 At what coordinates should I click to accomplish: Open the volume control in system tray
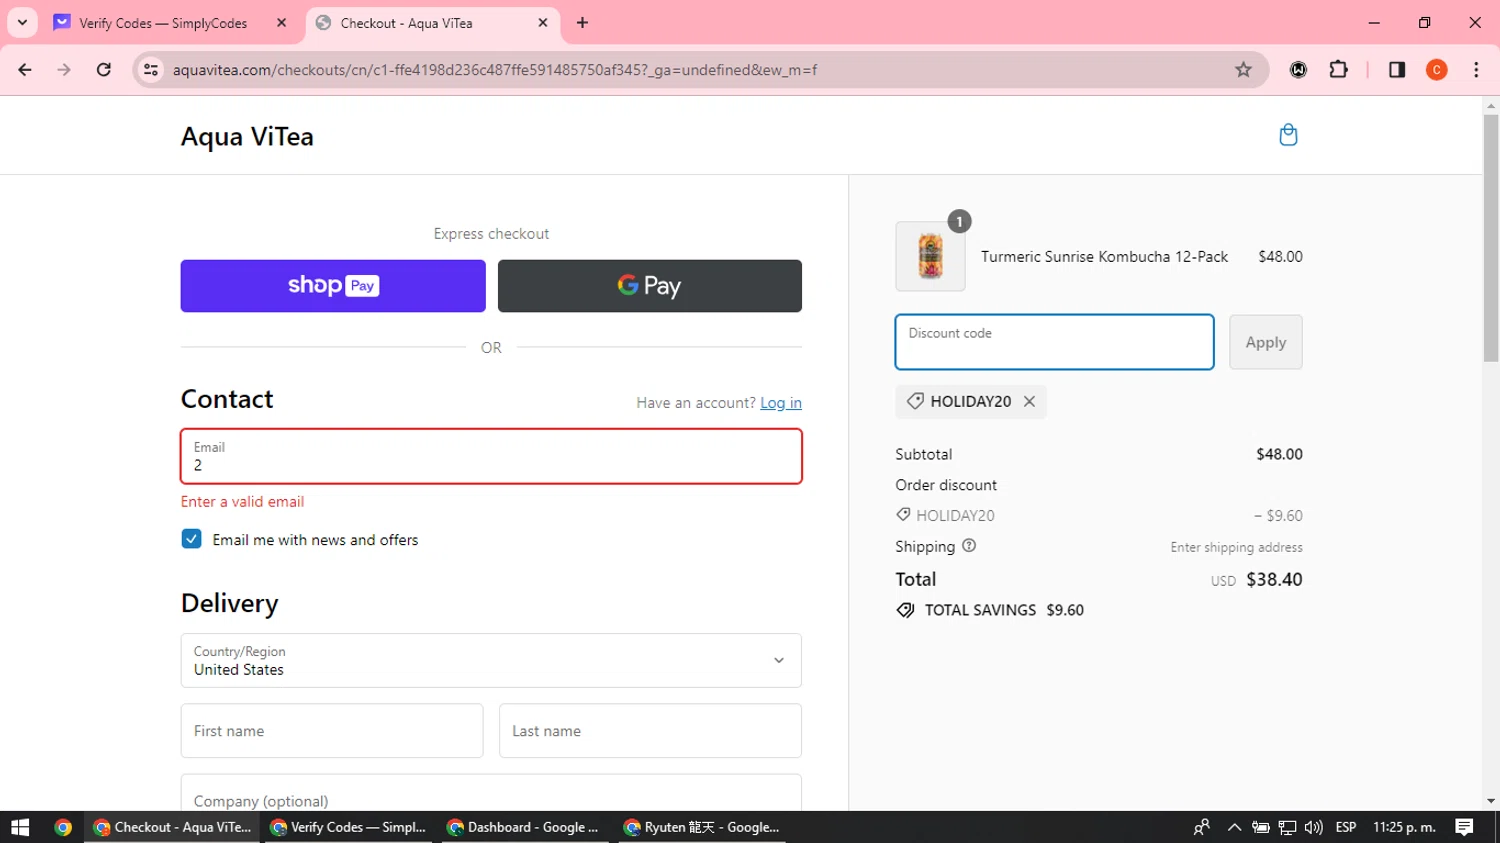pos(1313,827)
